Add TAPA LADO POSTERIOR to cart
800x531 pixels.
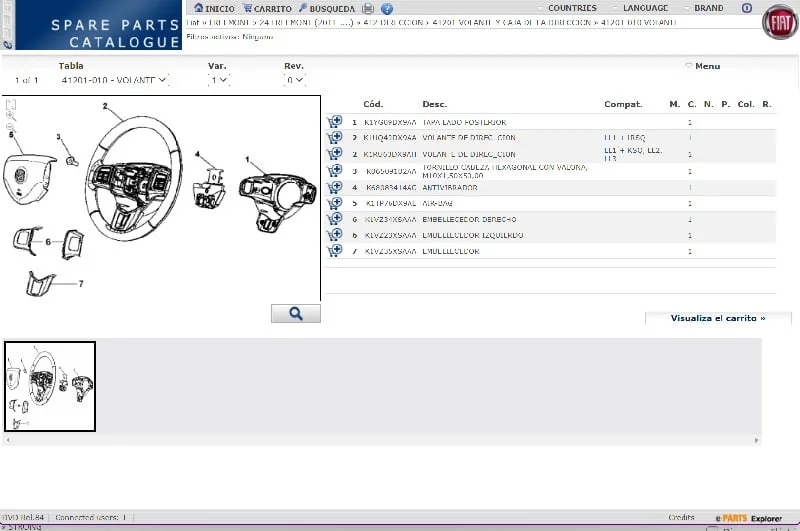coord(334,122)
